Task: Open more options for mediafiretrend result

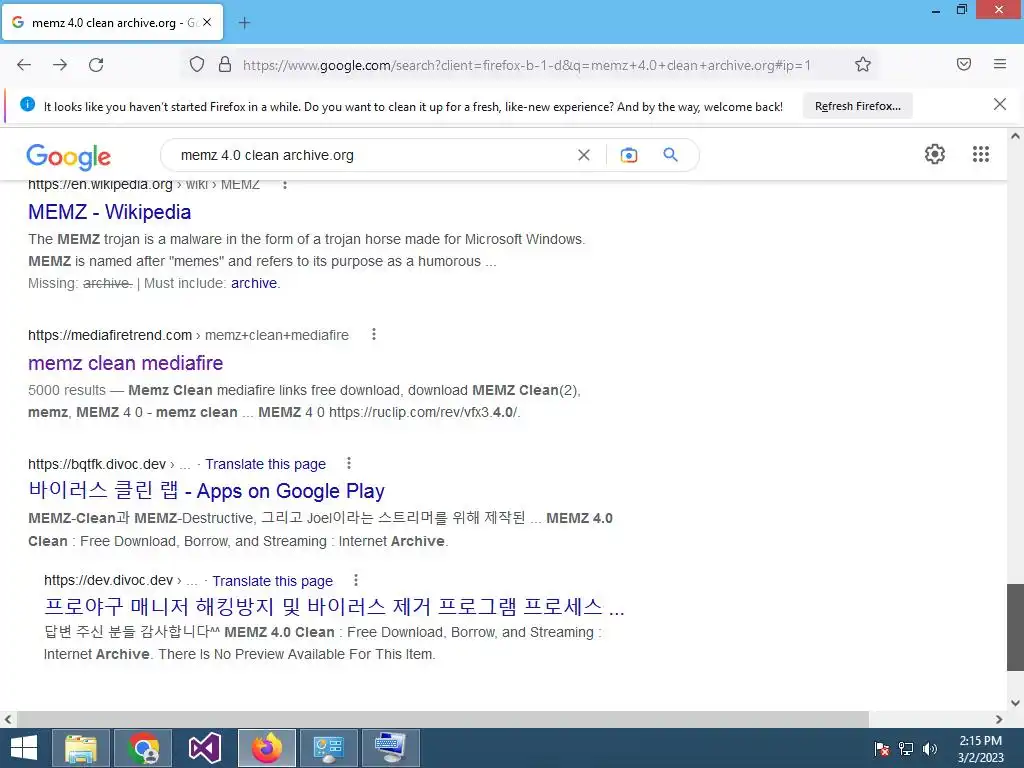Action: (x=374, y=334)
